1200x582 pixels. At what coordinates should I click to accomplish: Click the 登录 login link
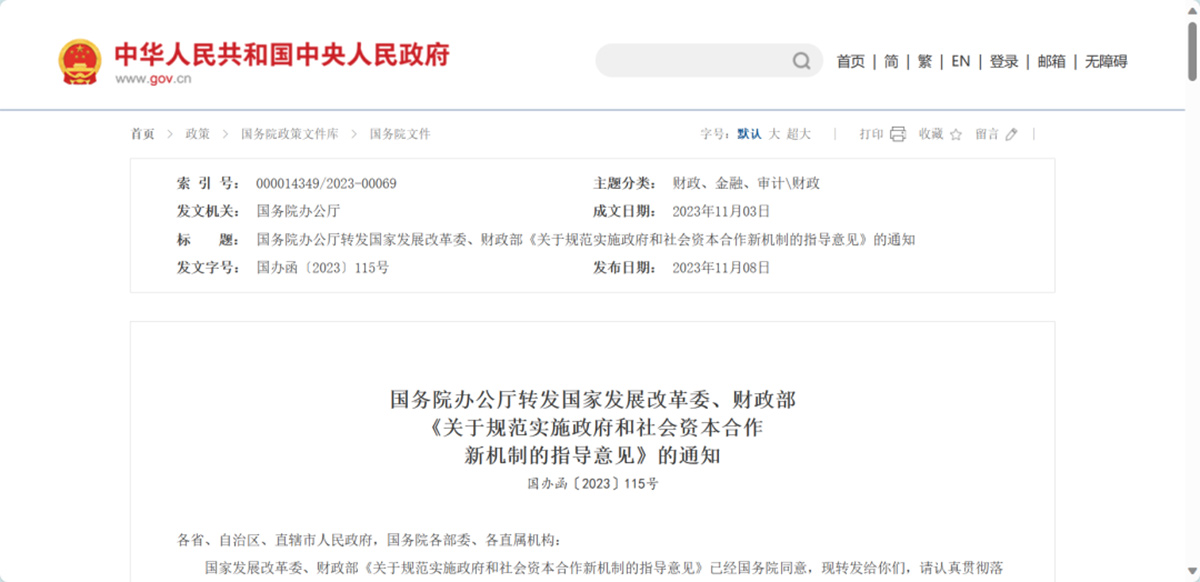[x=1002, y=61]
